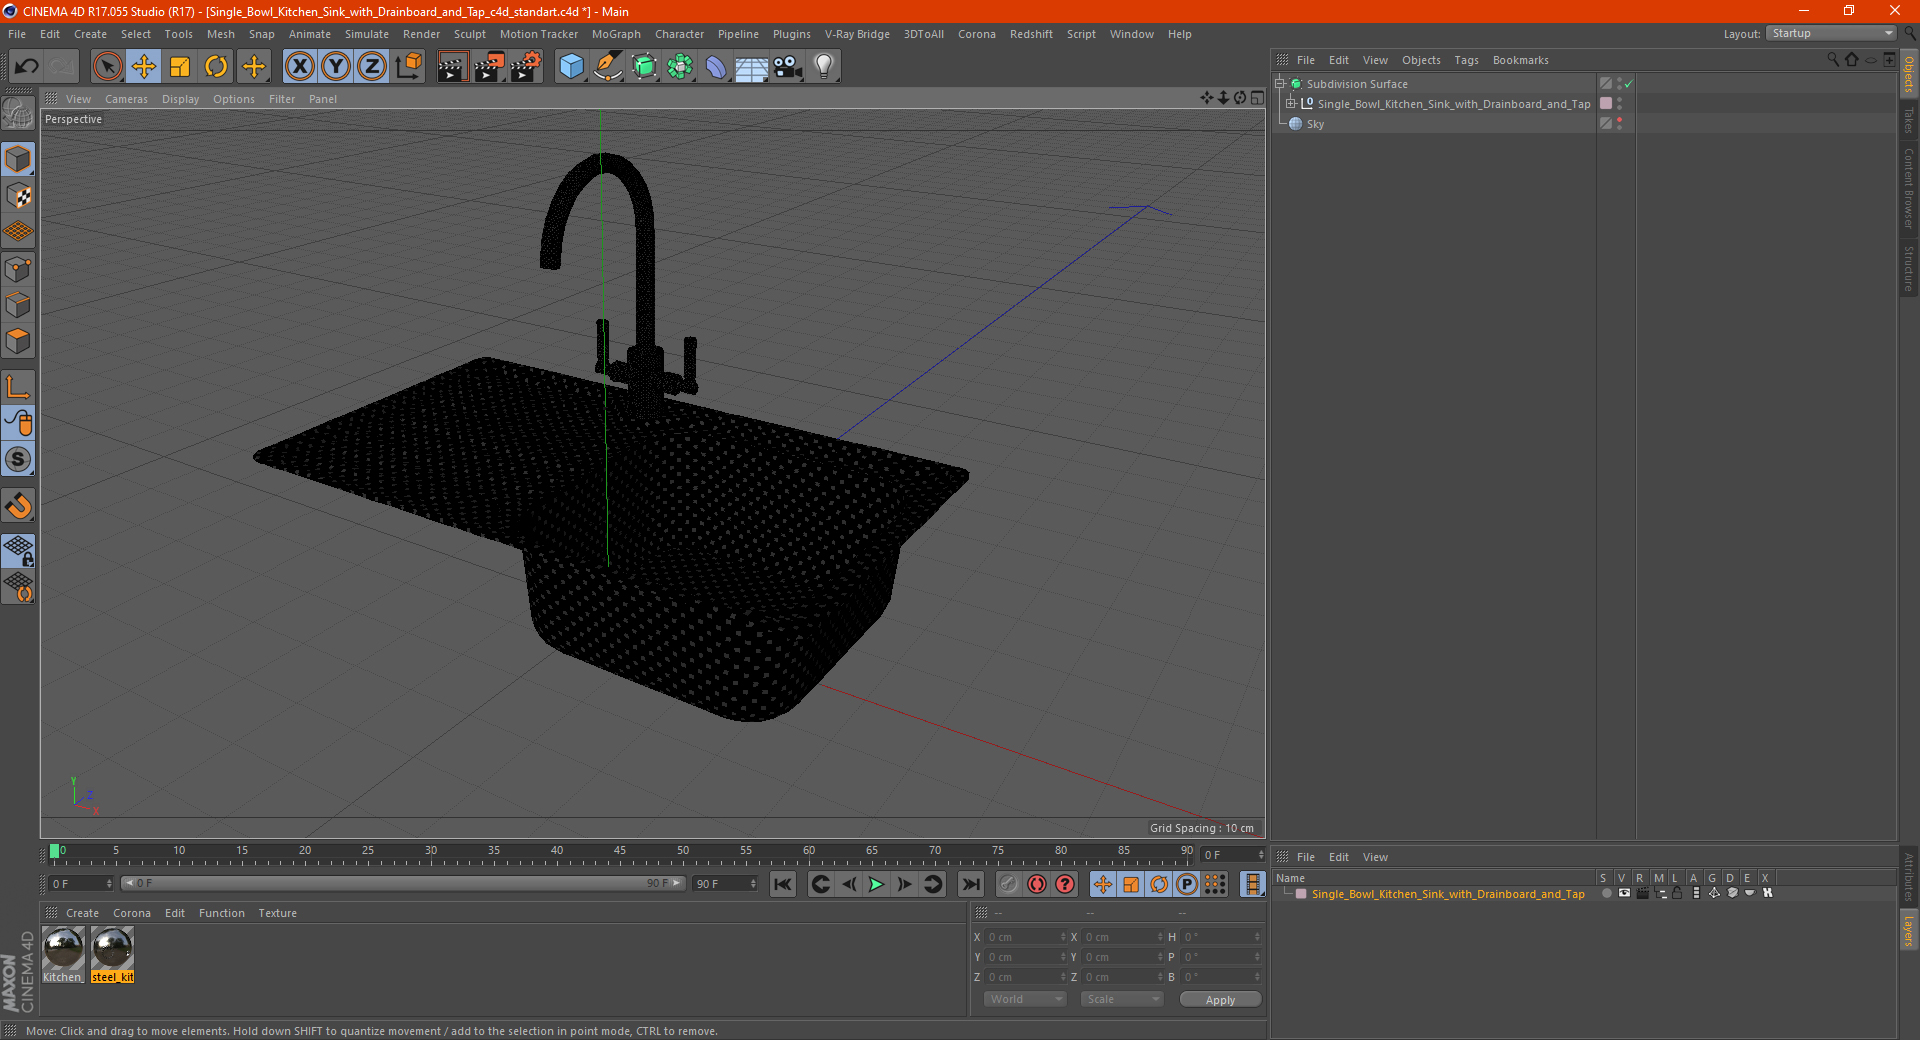Add a Subdivision Surface generator icon

click(x=644, y=67)
